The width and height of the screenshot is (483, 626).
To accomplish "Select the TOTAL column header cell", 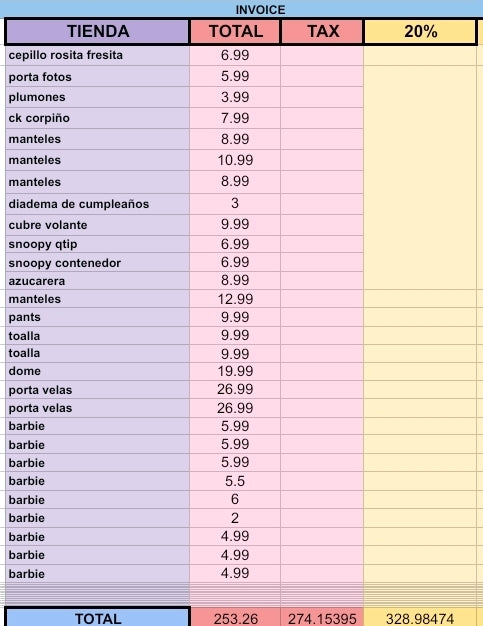I will pyautogui.click(x=236, y=32).
